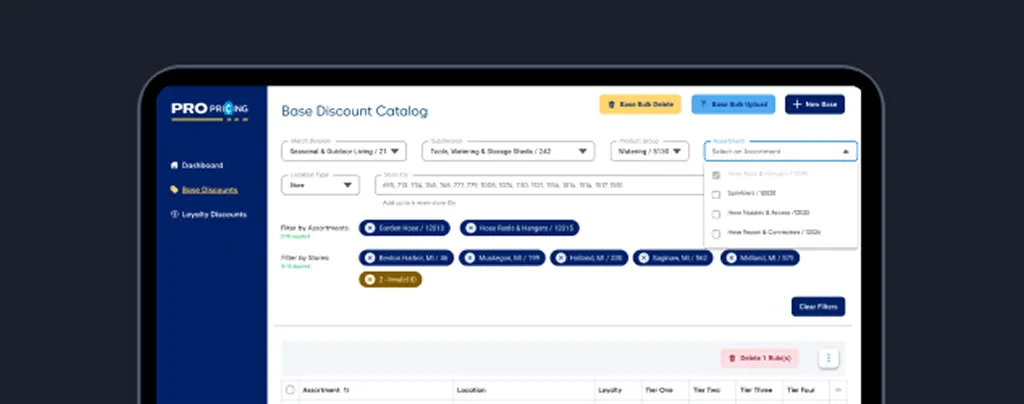Remove the Muskegon, MI store chip
This screenshot has width=1024, height=404.
pyautogui.click(x=470, y=258)
